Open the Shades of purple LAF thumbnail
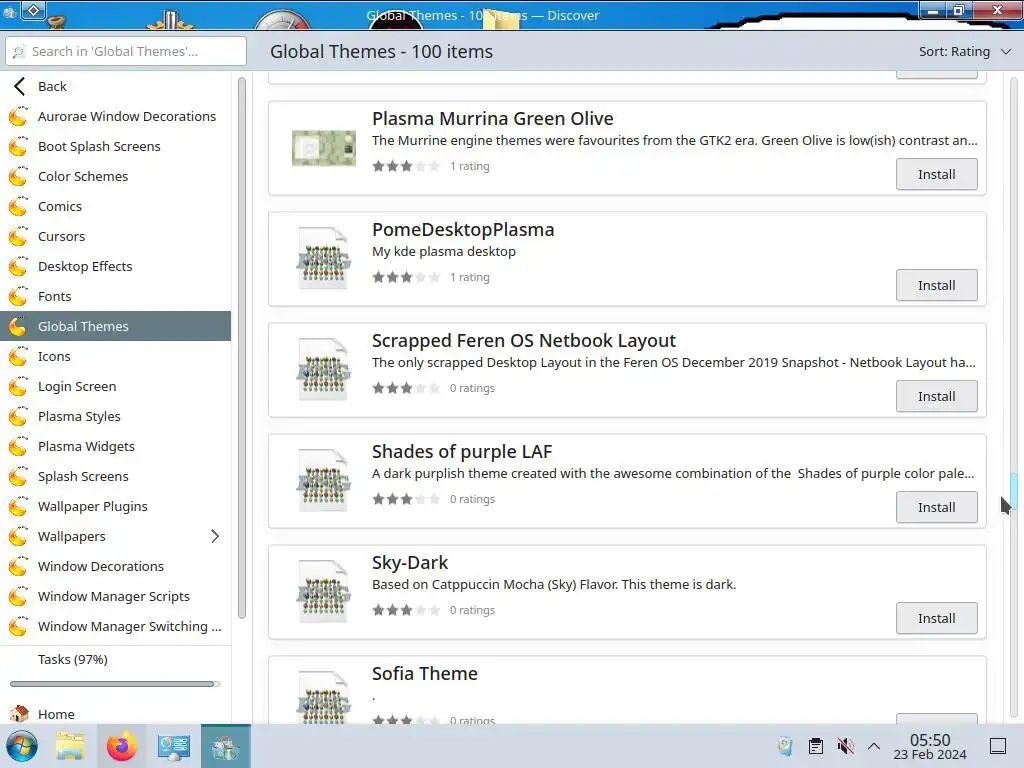Image resolution: width=1024 pixels, height=768 pixels. [324, 481]
